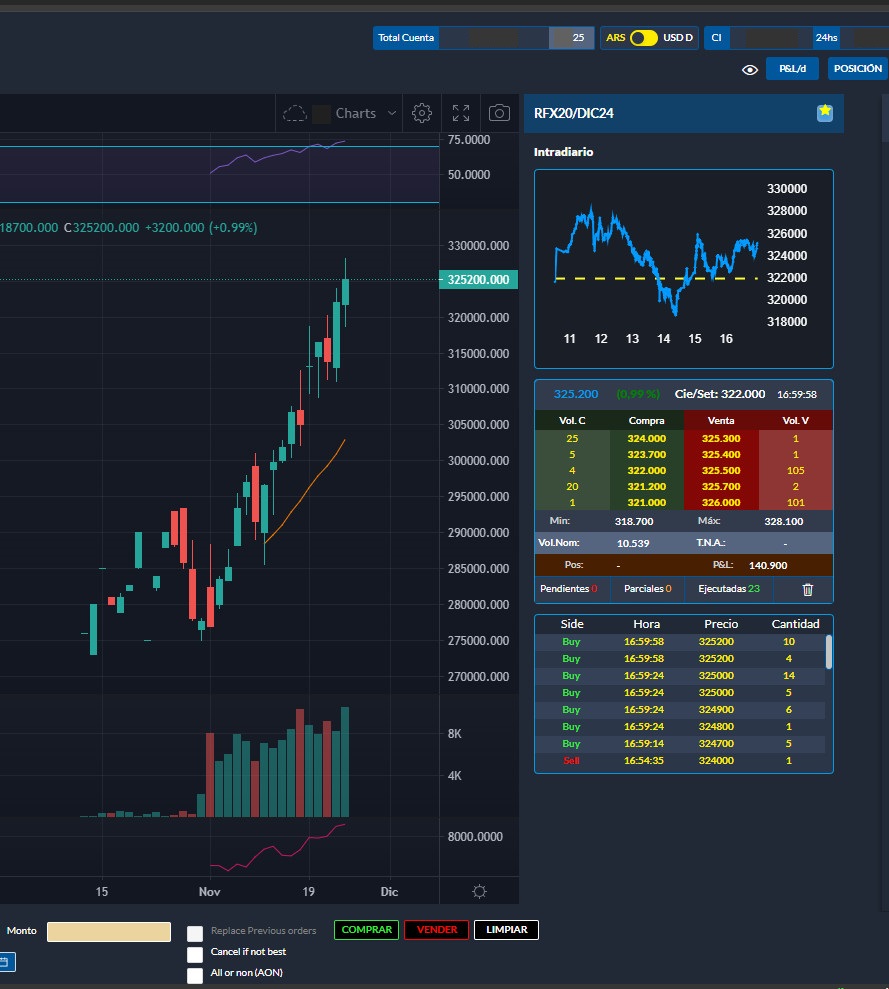Click the Vol. C column header
The image size is (889, 989).
click(572, 421)
